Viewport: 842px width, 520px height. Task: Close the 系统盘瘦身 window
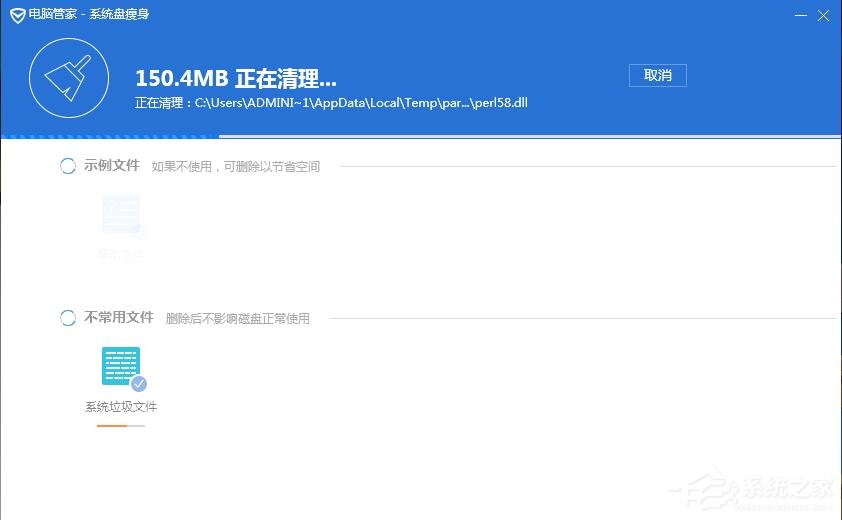tap(825, 16)
